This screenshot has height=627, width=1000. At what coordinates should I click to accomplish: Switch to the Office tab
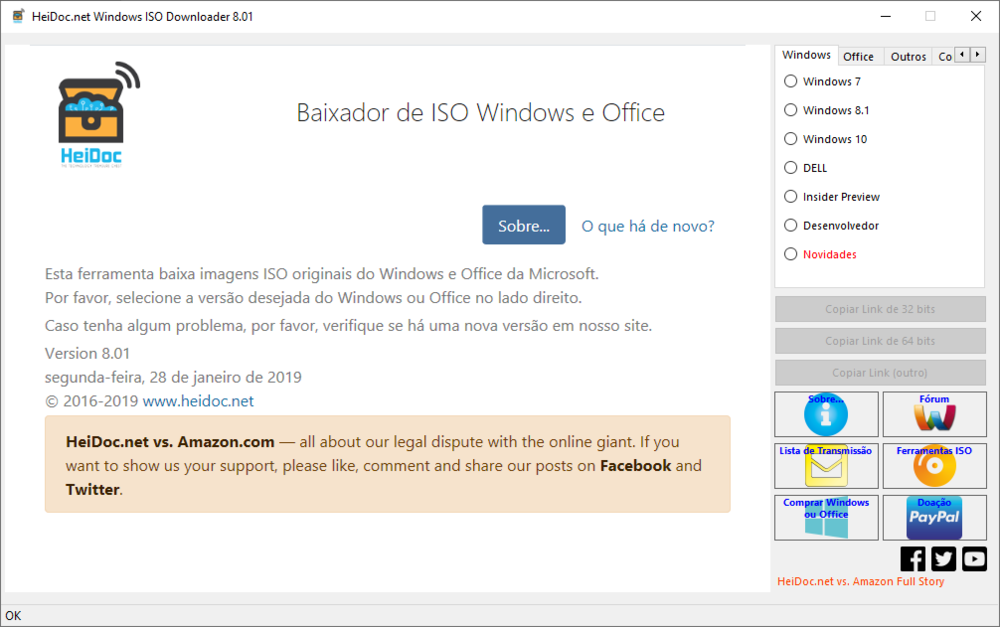point(858,57)
